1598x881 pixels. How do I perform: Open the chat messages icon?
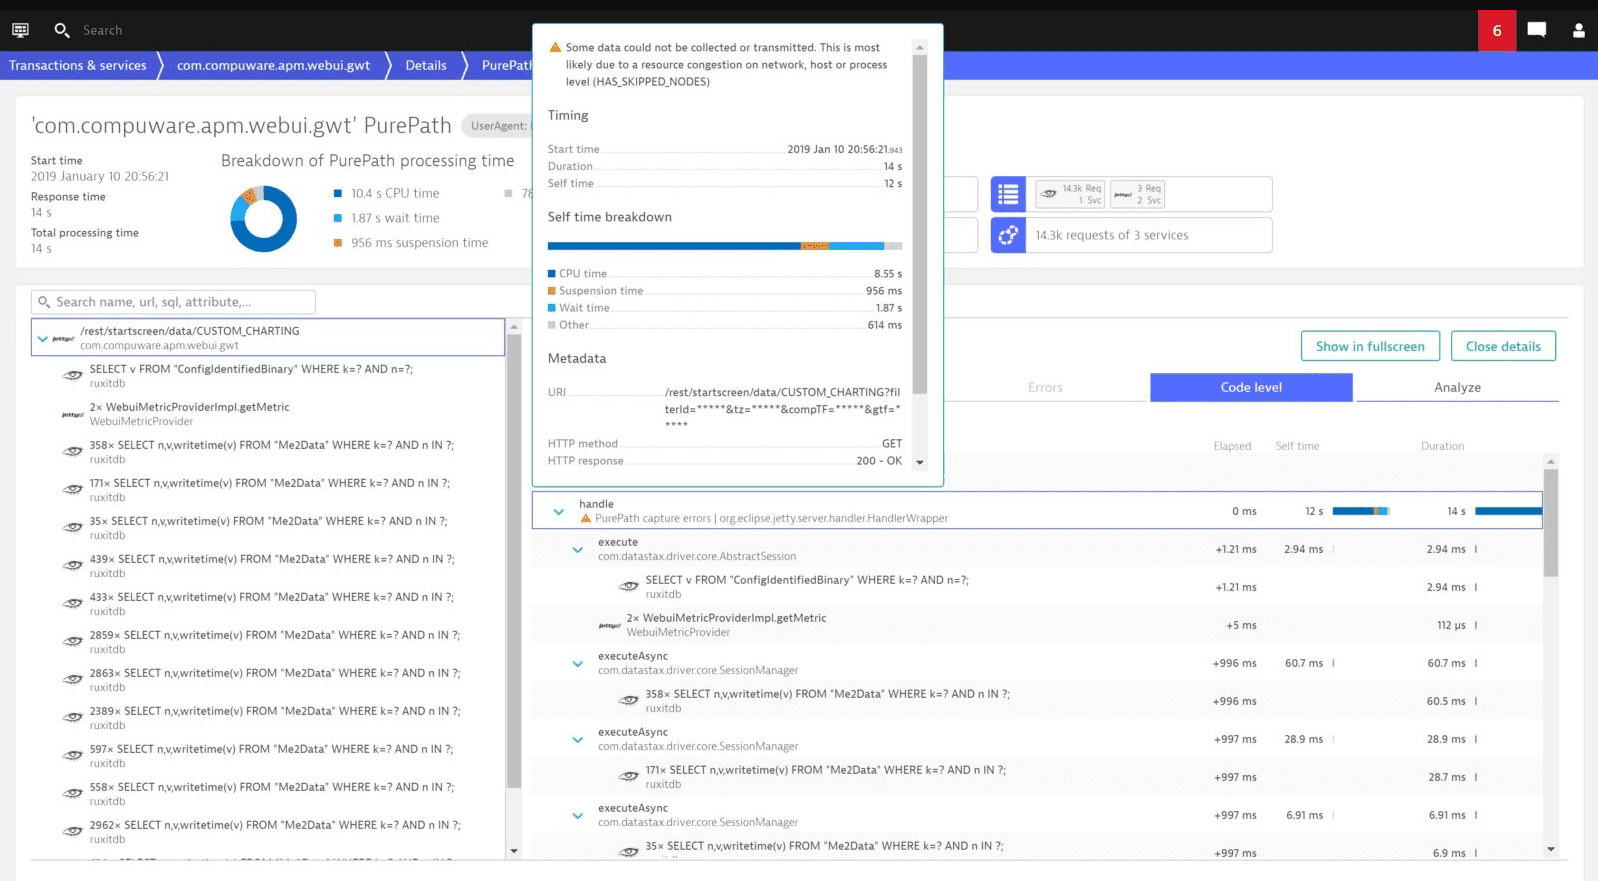pos(1537,30)
